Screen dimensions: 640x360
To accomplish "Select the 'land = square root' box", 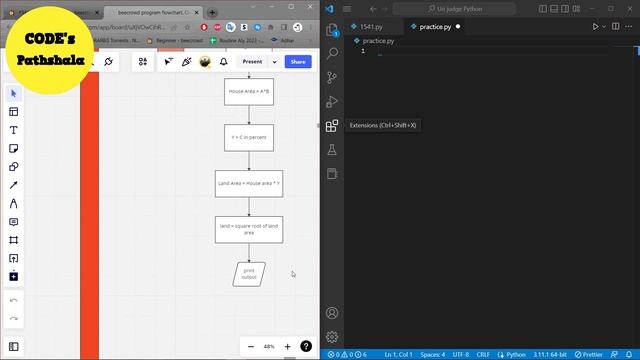I will [x=249, y=229].
